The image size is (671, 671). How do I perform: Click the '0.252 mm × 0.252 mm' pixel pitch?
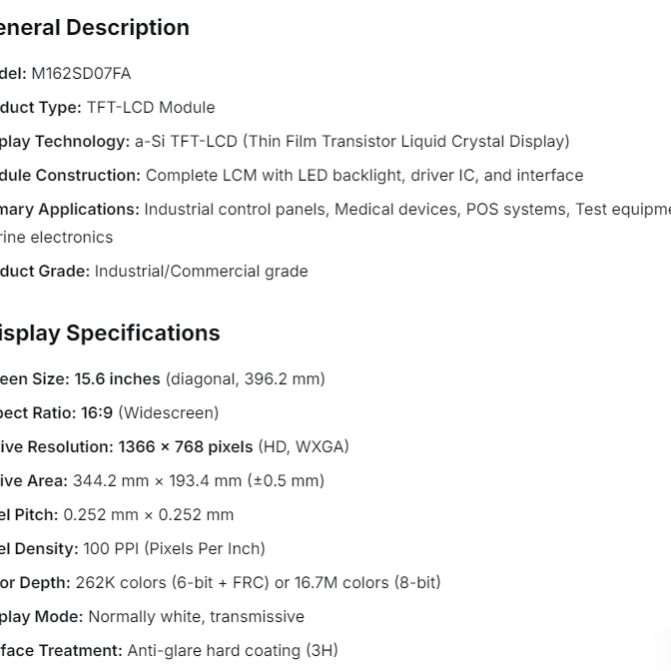[148, 515]
